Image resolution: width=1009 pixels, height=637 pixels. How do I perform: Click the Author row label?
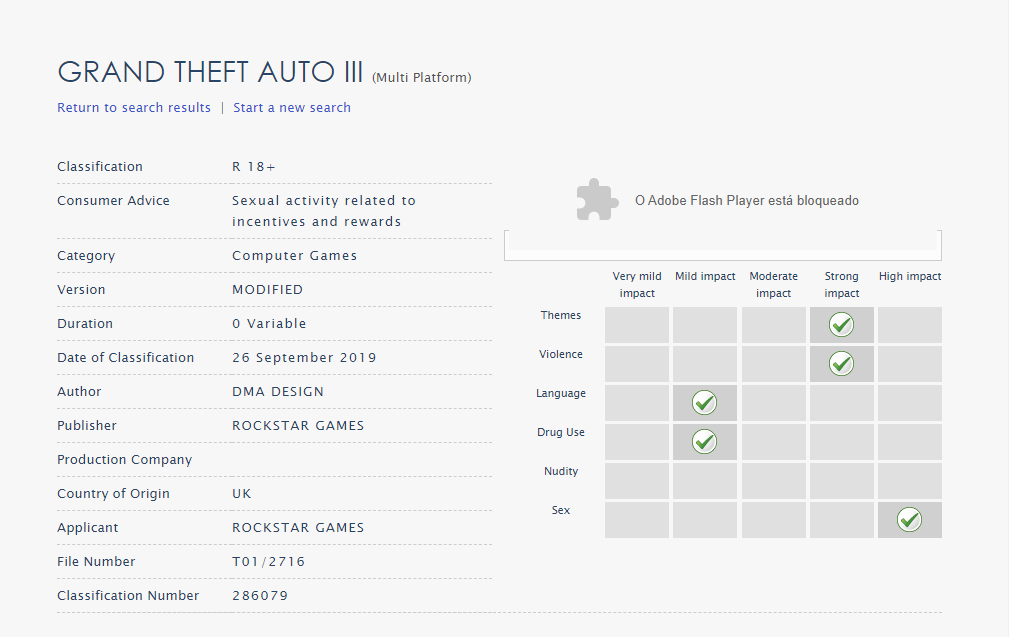(x=79, y=392)
